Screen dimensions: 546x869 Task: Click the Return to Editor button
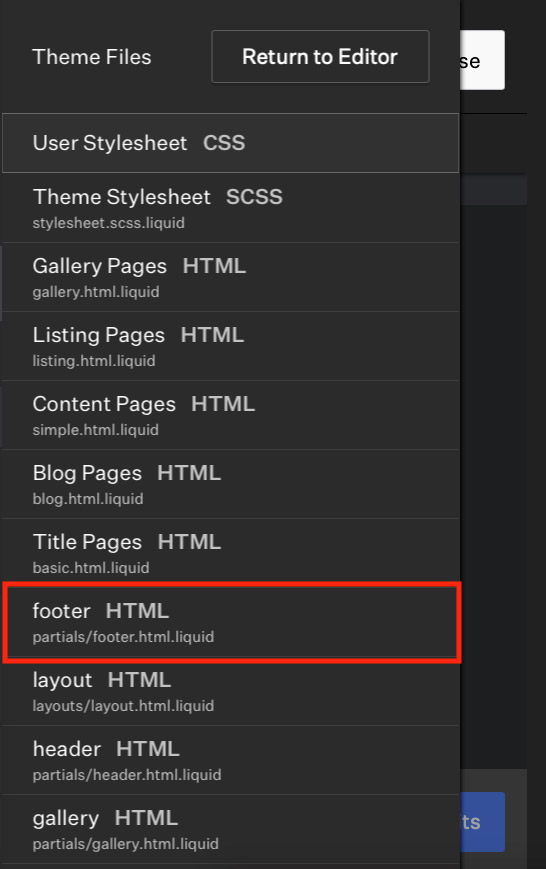320,57
